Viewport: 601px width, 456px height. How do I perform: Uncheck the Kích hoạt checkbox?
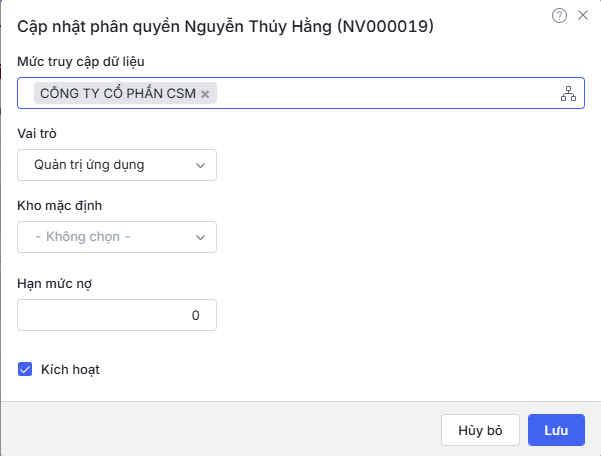26,369
